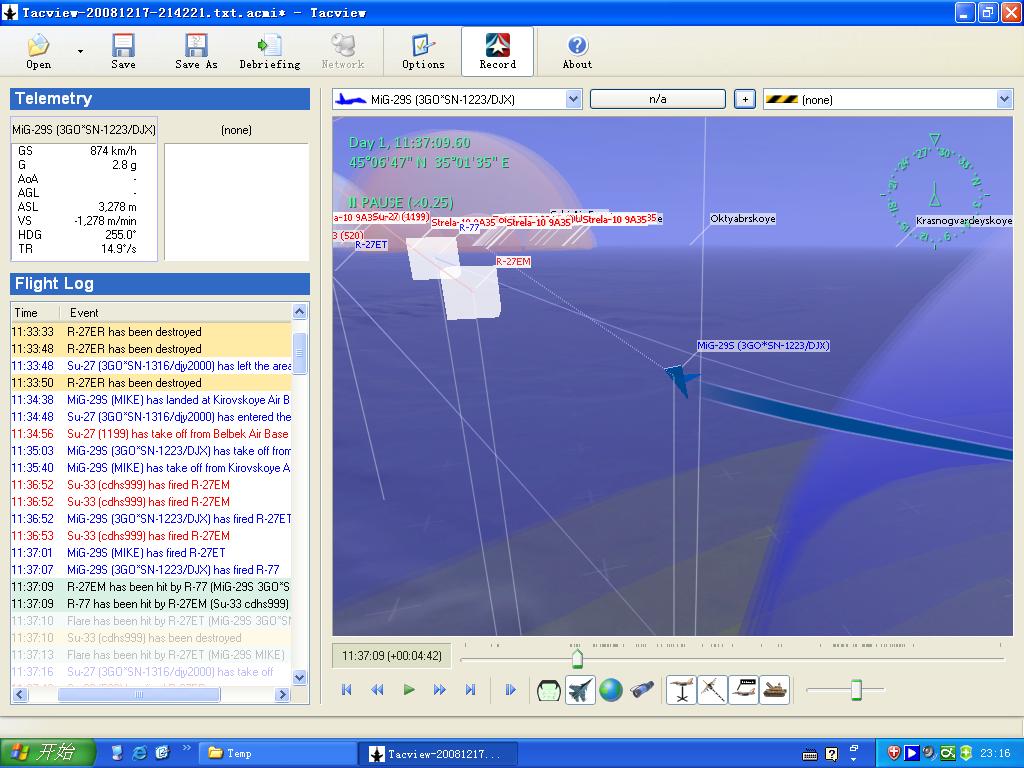Click the playback speed slider handle

856,690
